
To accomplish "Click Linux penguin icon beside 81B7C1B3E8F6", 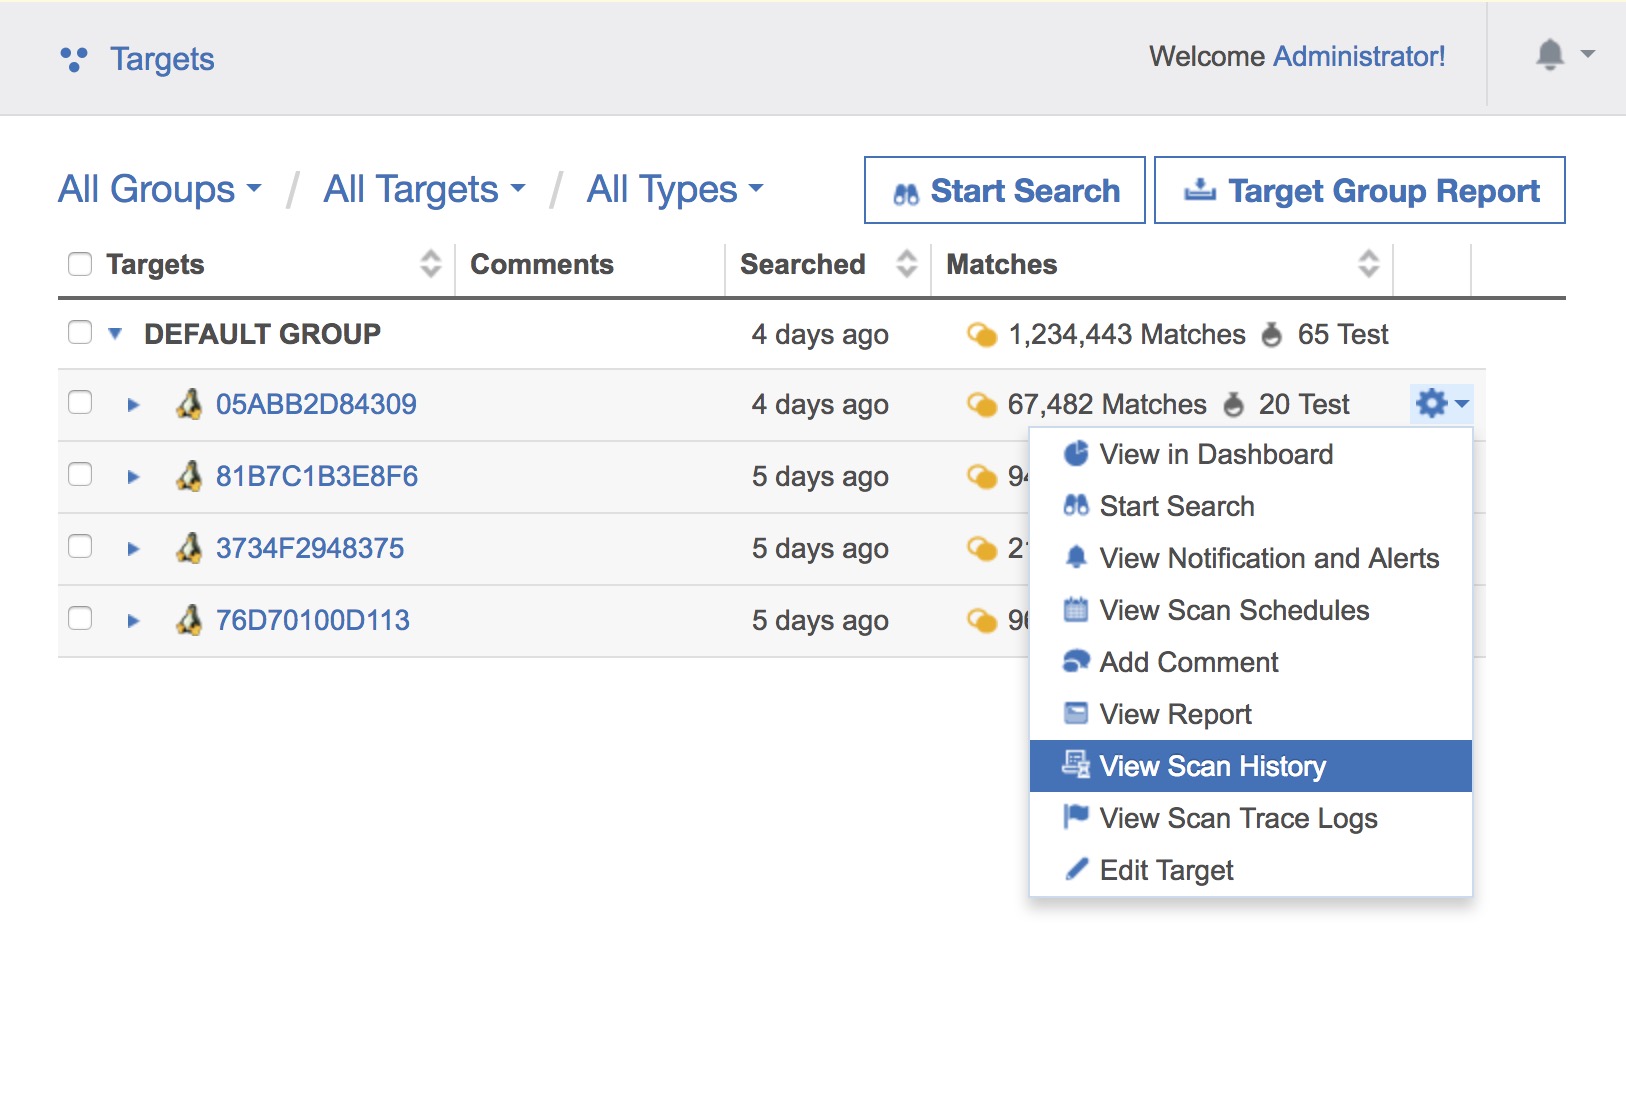I will coord(189,477).
